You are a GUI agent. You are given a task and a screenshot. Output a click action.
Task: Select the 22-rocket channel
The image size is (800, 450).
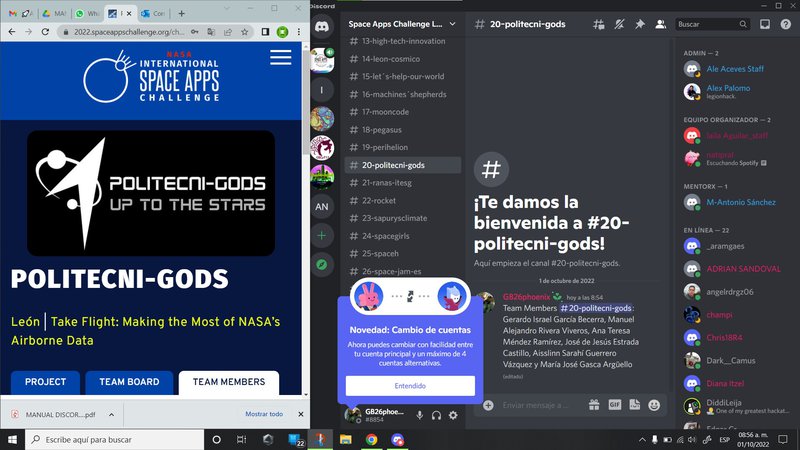pos(382,200)
